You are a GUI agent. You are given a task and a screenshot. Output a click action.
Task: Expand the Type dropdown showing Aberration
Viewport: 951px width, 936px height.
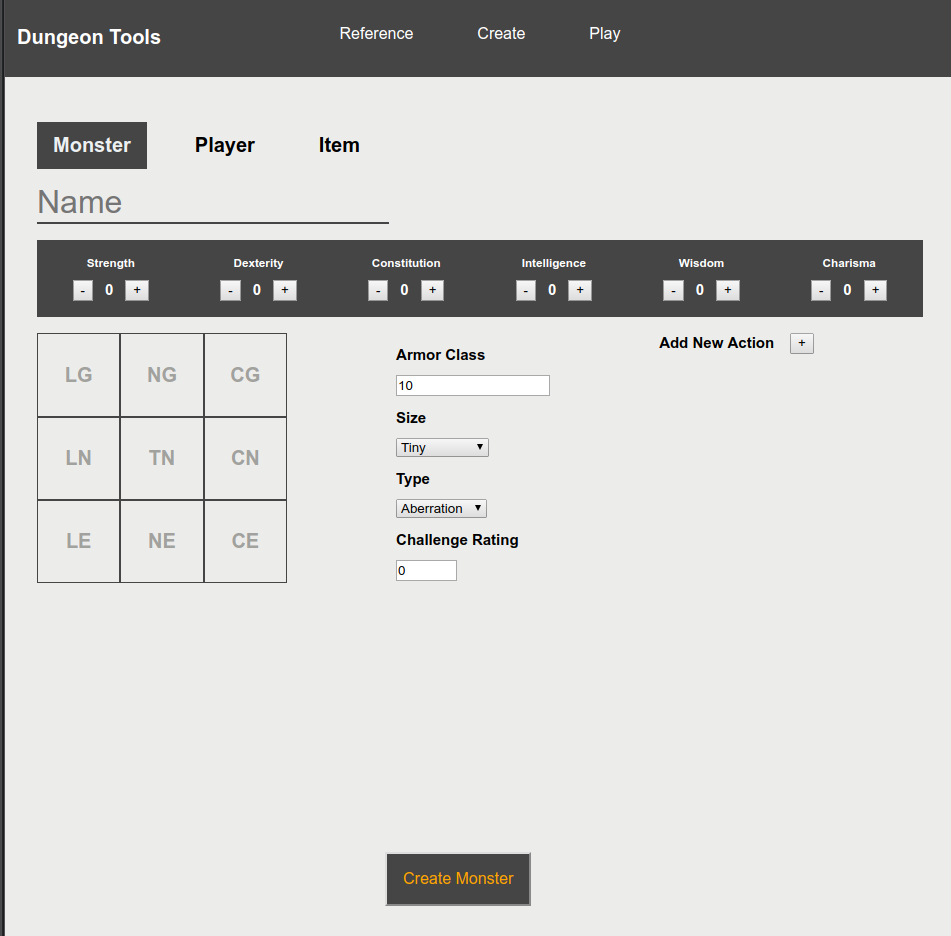442,508
